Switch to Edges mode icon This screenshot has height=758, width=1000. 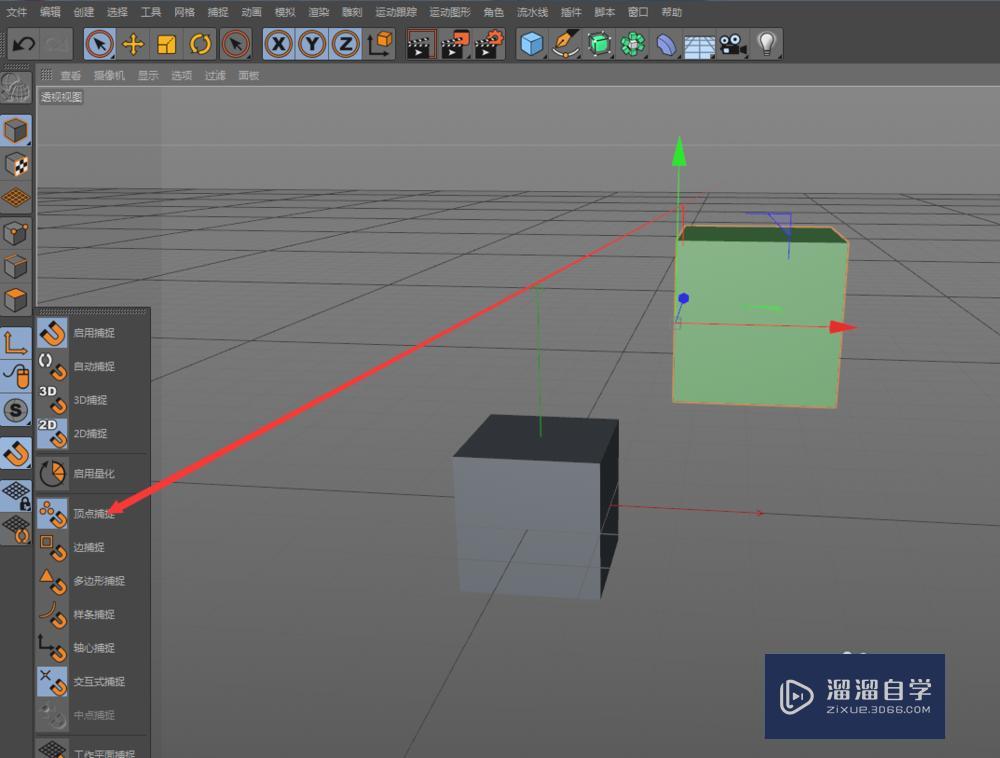coord(16,266)
